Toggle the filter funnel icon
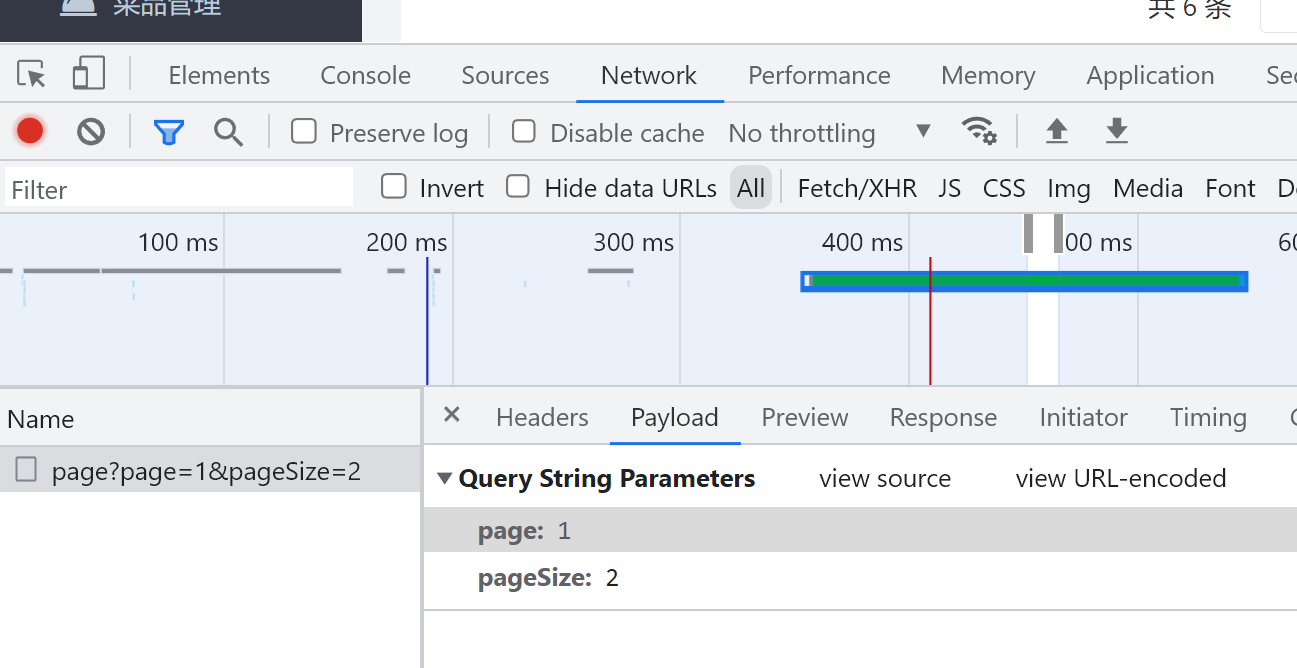The height and width of the screenshot is (668, 1297). pyautogui.click(x=169, y=131)
